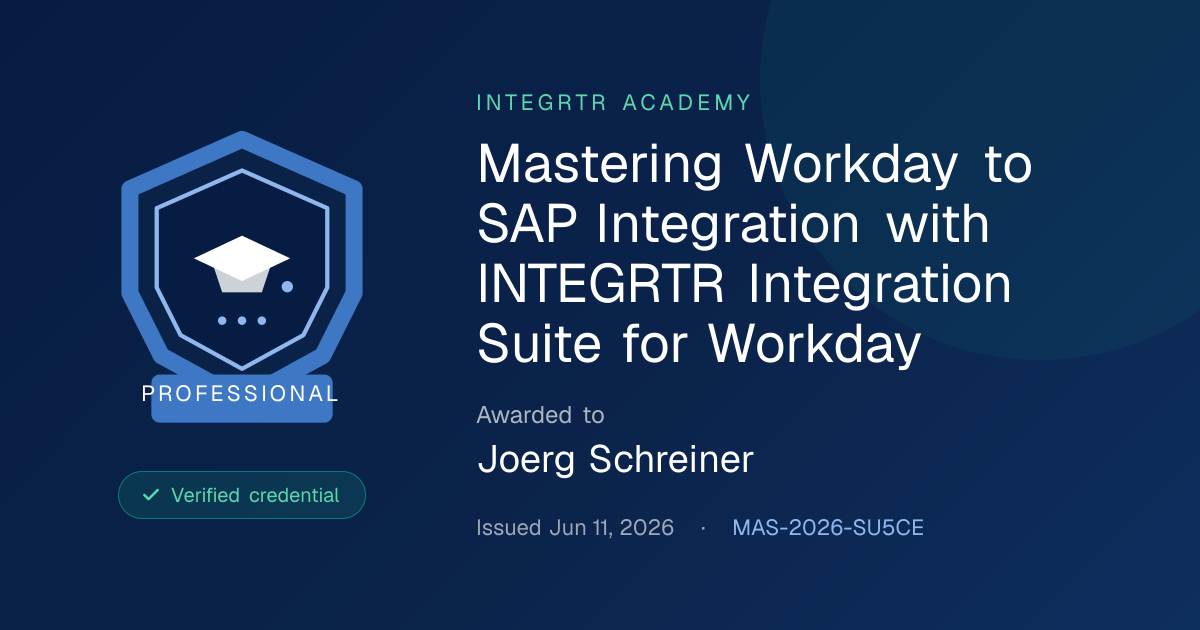Click the Verified credential pill

click(x=242, y=495)
